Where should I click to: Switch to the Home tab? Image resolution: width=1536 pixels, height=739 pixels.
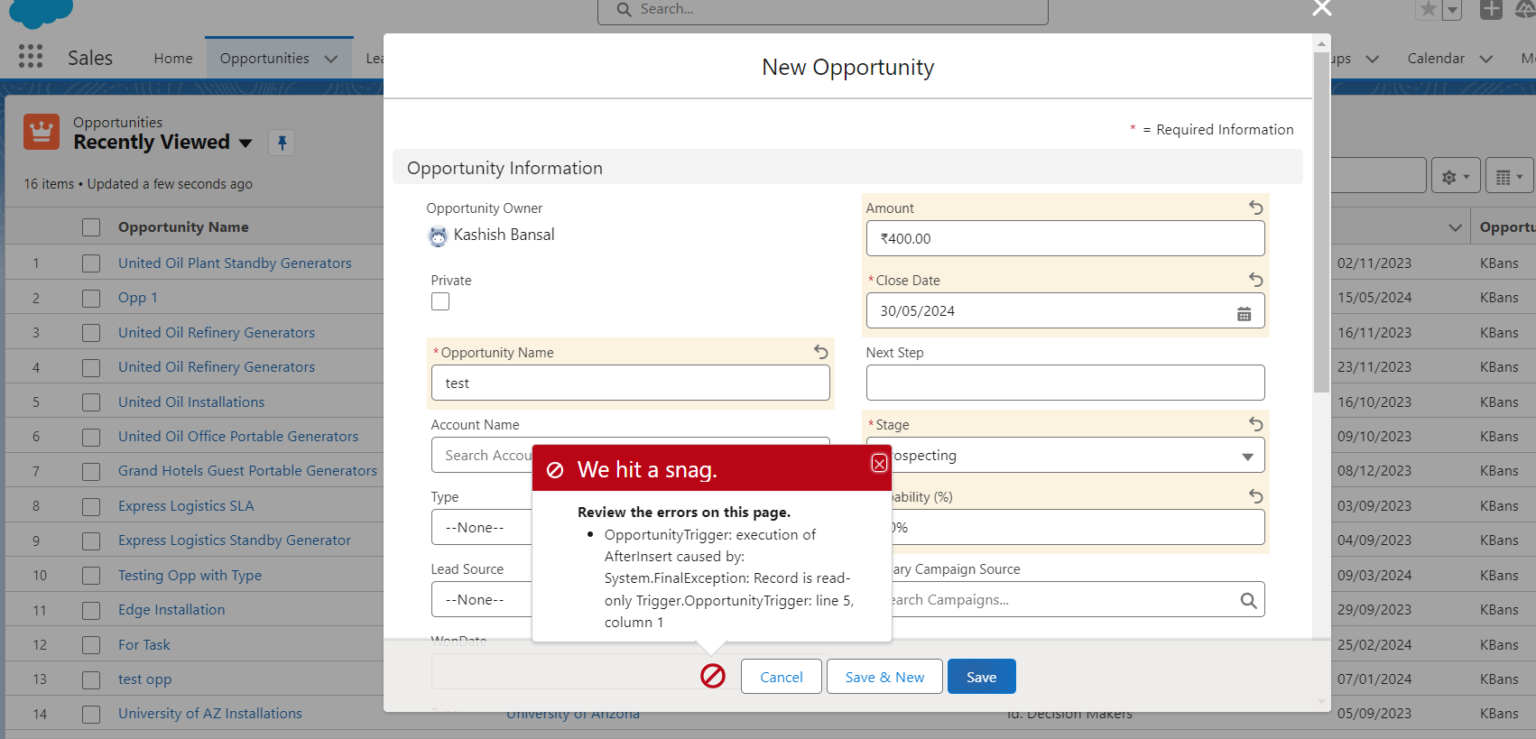[172, 58]
